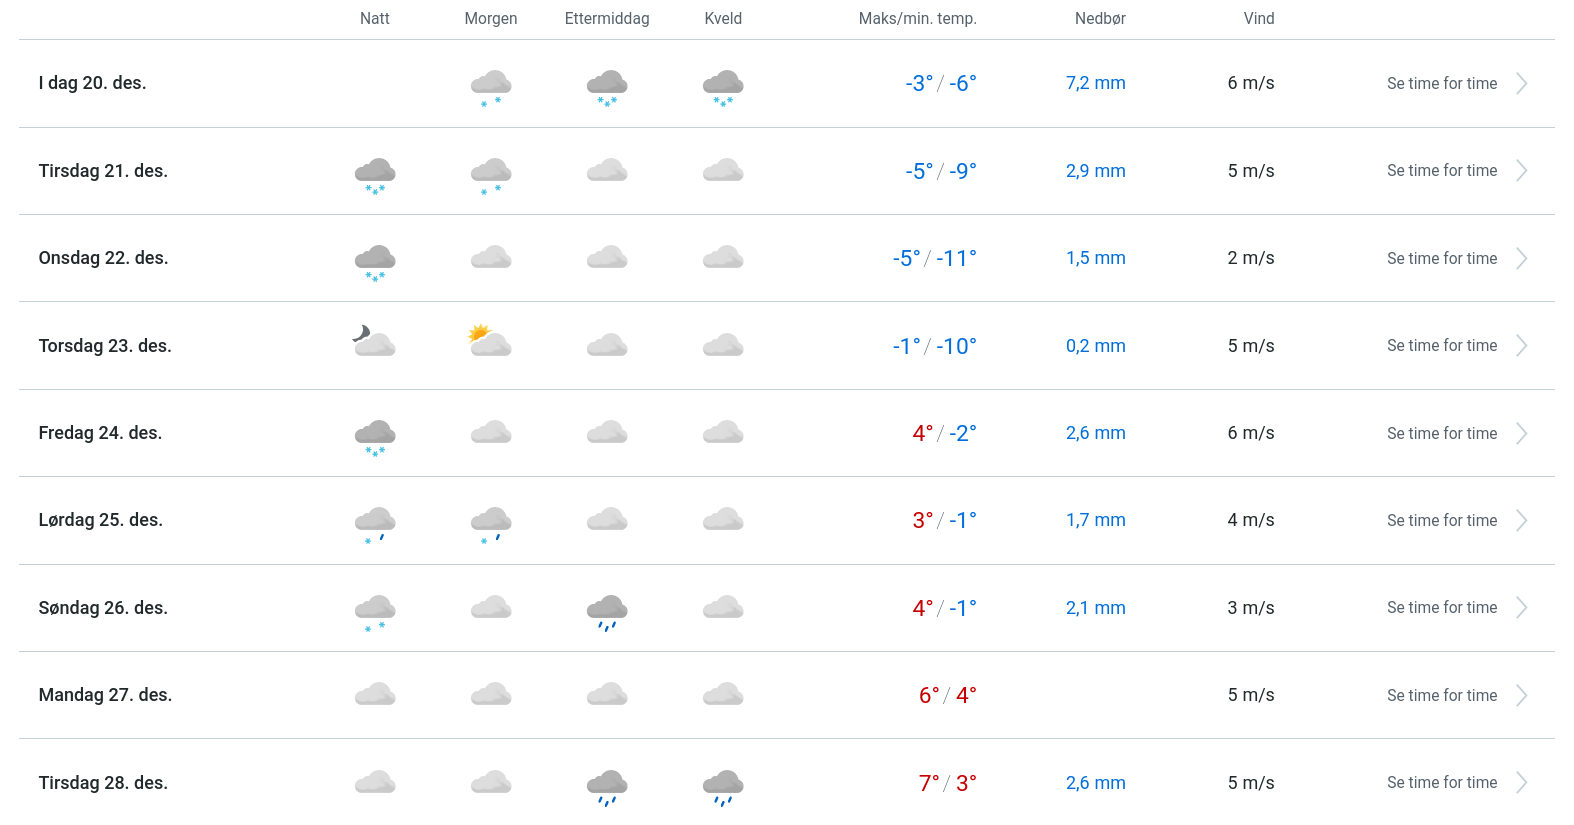This screenshot has height=825, width=1574.
Task: Click the Nedbør column header
Action: point(1100,19)
